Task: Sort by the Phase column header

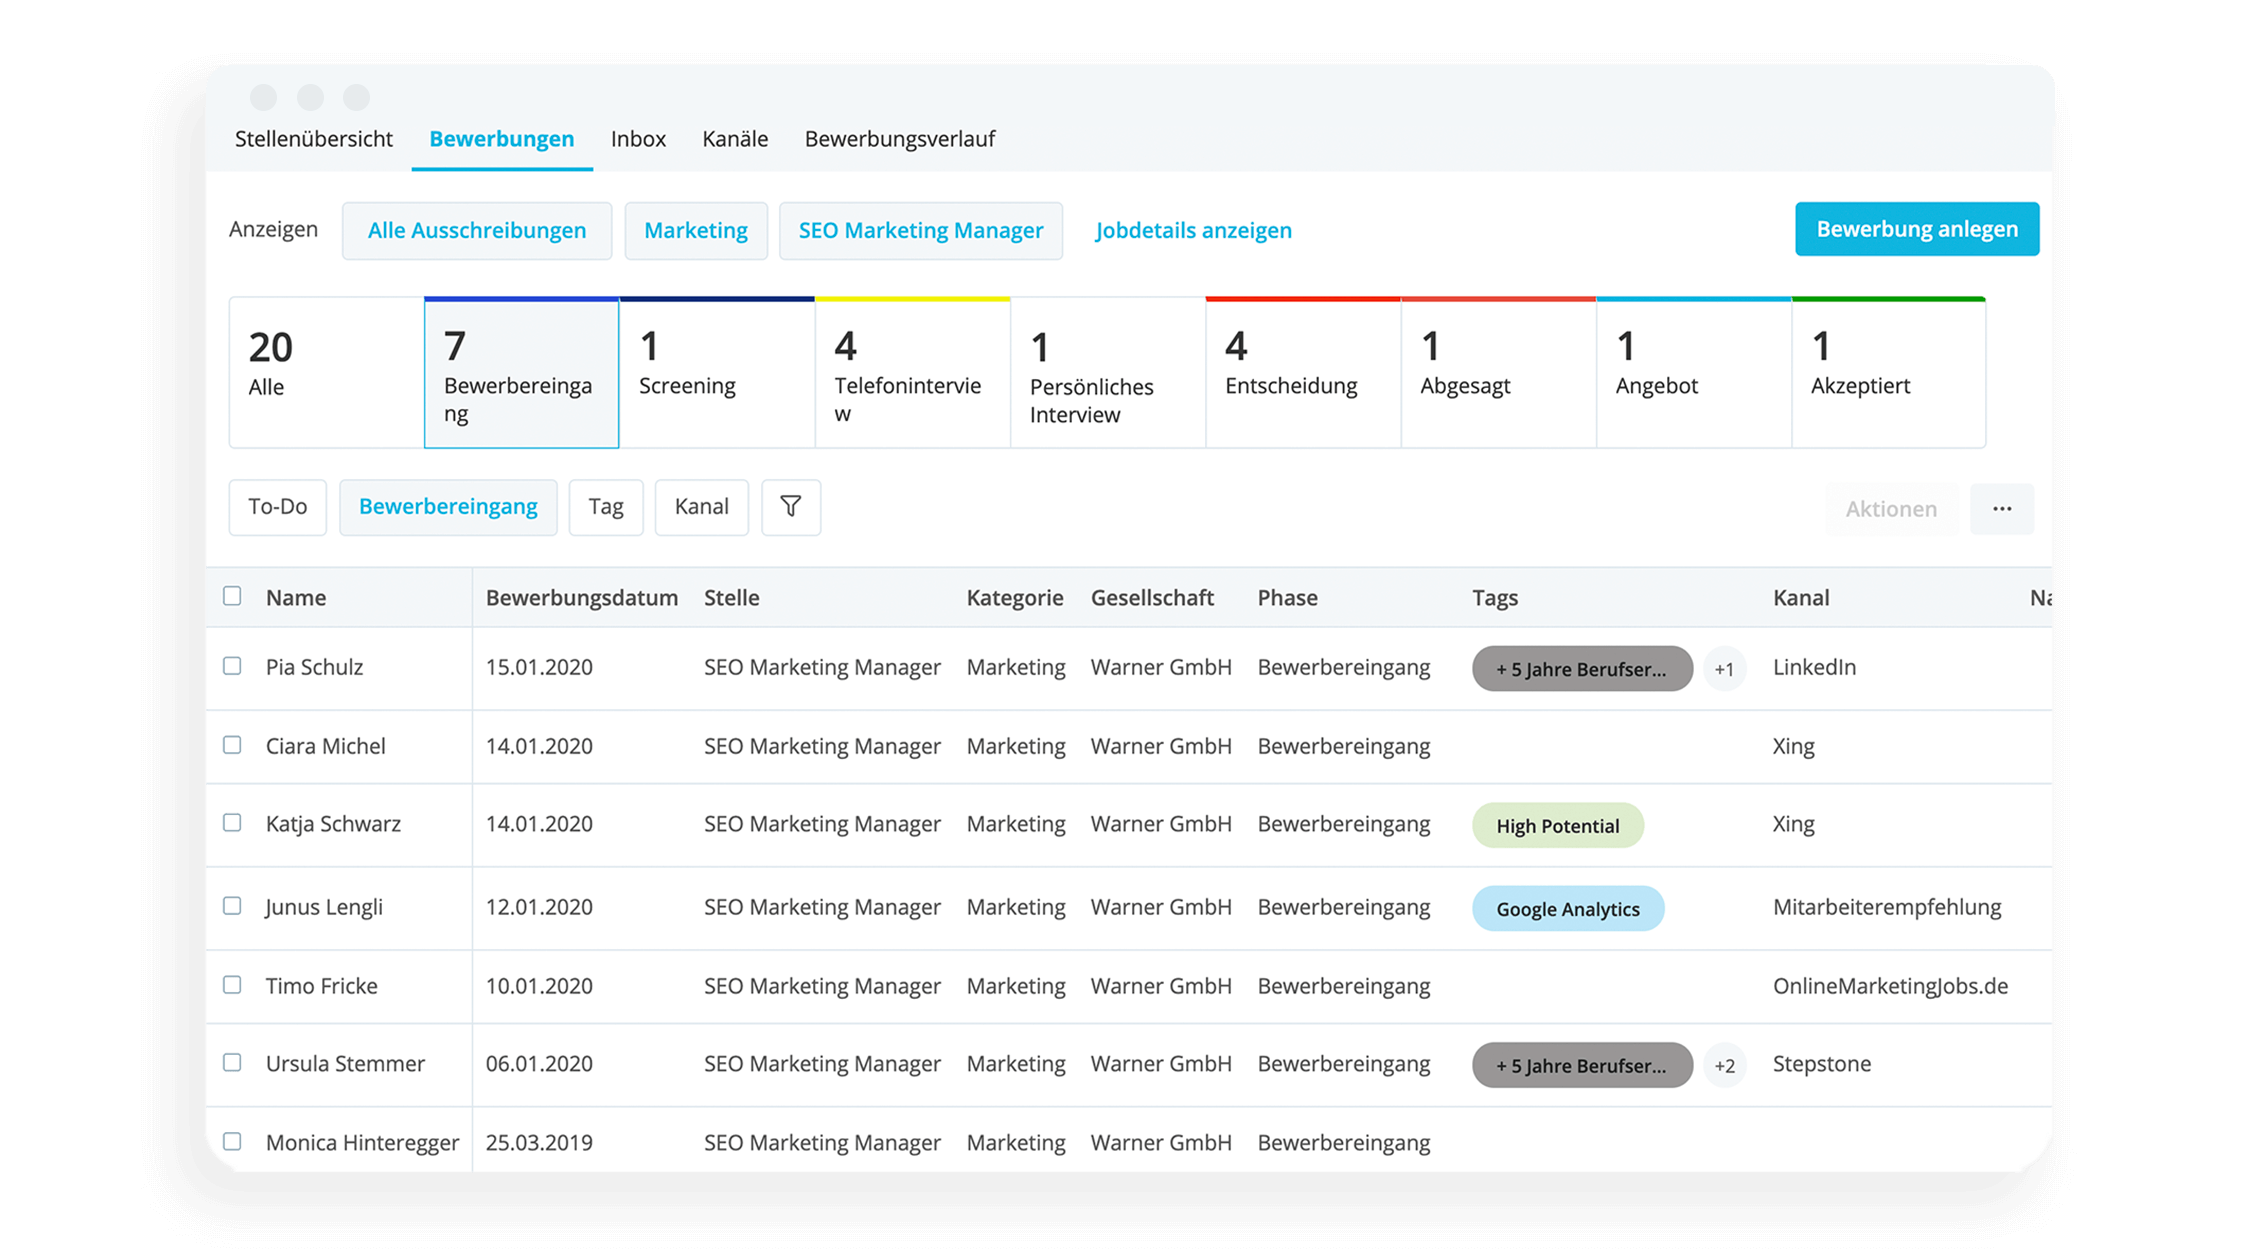Action: [1288, 598]
